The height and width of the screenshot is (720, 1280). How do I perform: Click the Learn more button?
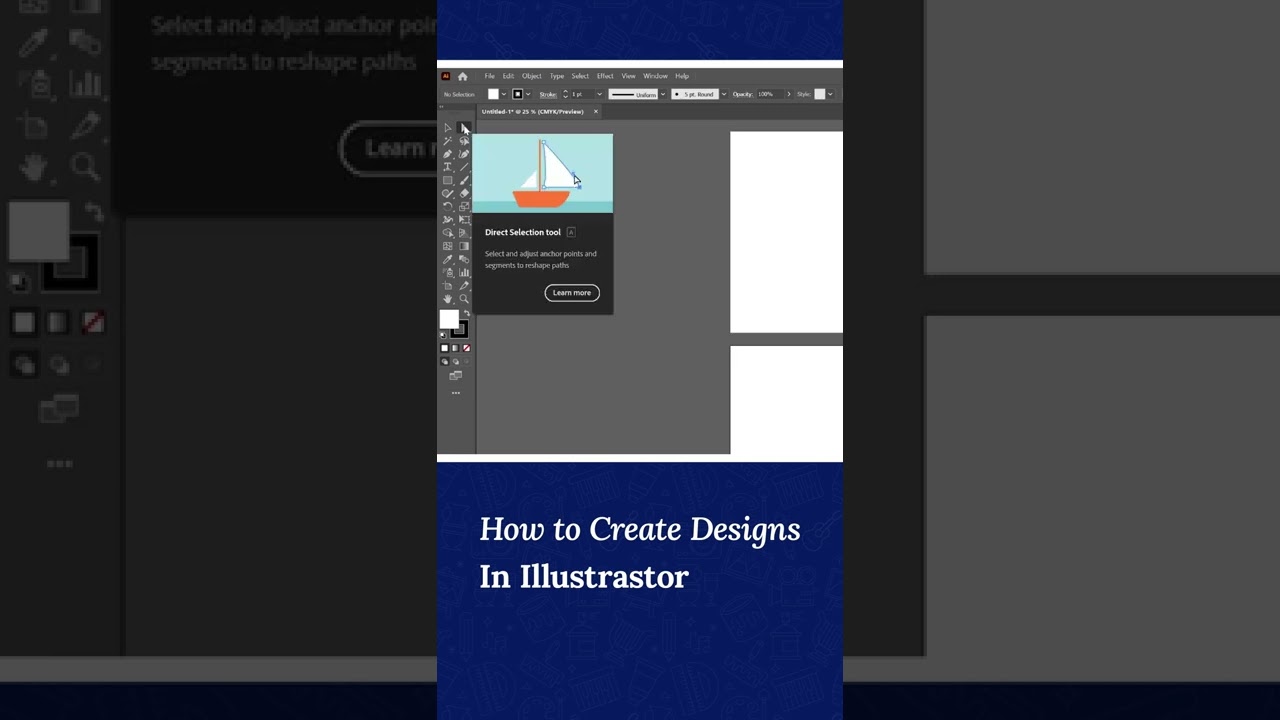(572, 293)
